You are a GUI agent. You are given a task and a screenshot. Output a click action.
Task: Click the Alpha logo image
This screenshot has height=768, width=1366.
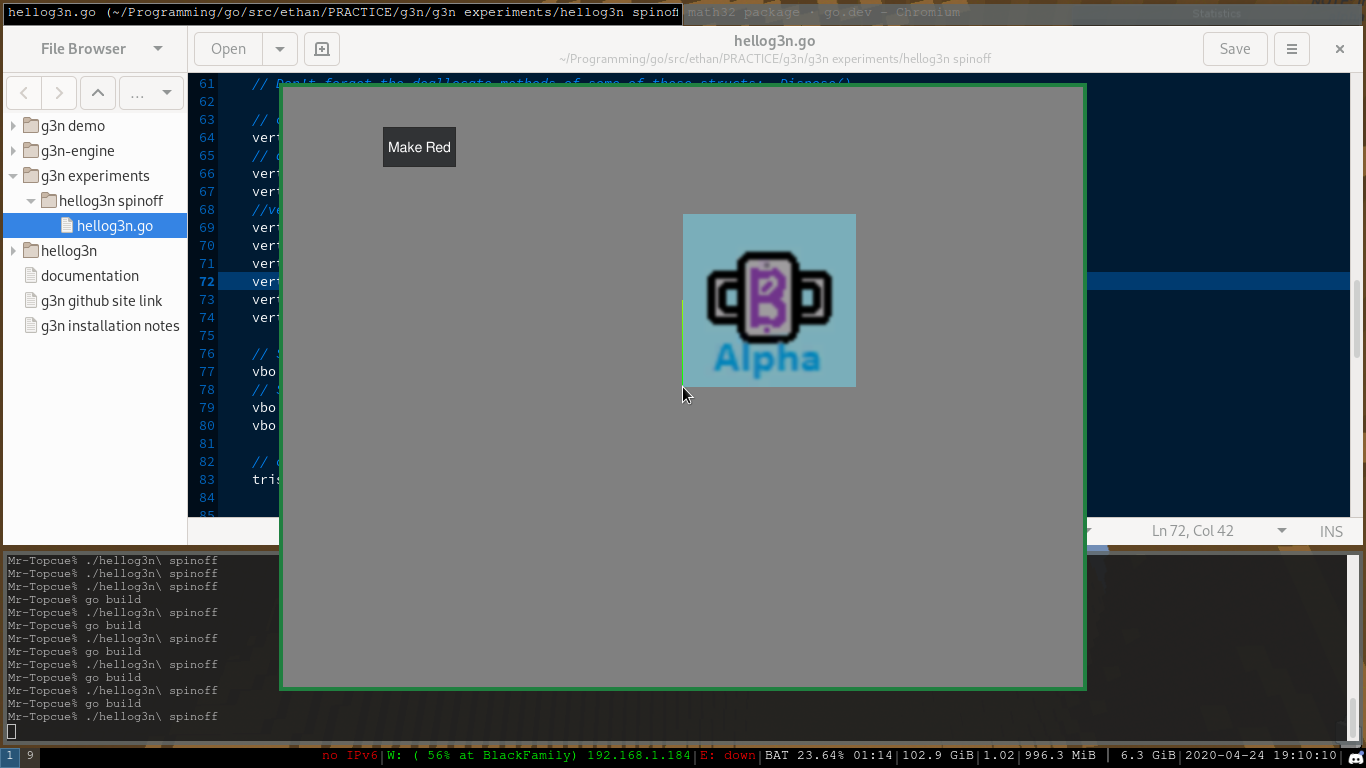tap(769, 300)
